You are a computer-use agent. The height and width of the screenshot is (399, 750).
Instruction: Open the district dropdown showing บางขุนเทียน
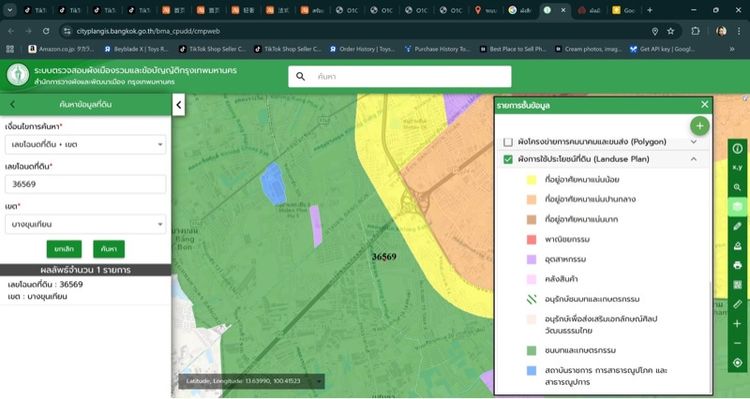click(86, 224)
